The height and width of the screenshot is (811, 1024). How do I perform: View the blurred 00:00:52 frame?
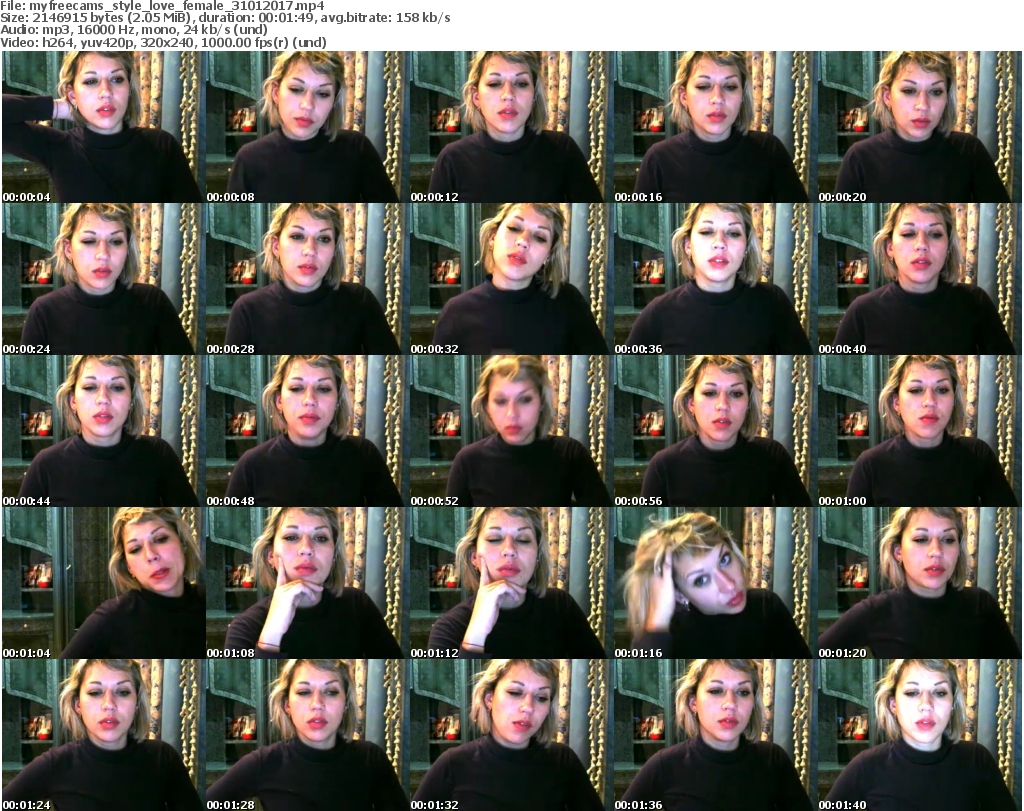[511, 431]
